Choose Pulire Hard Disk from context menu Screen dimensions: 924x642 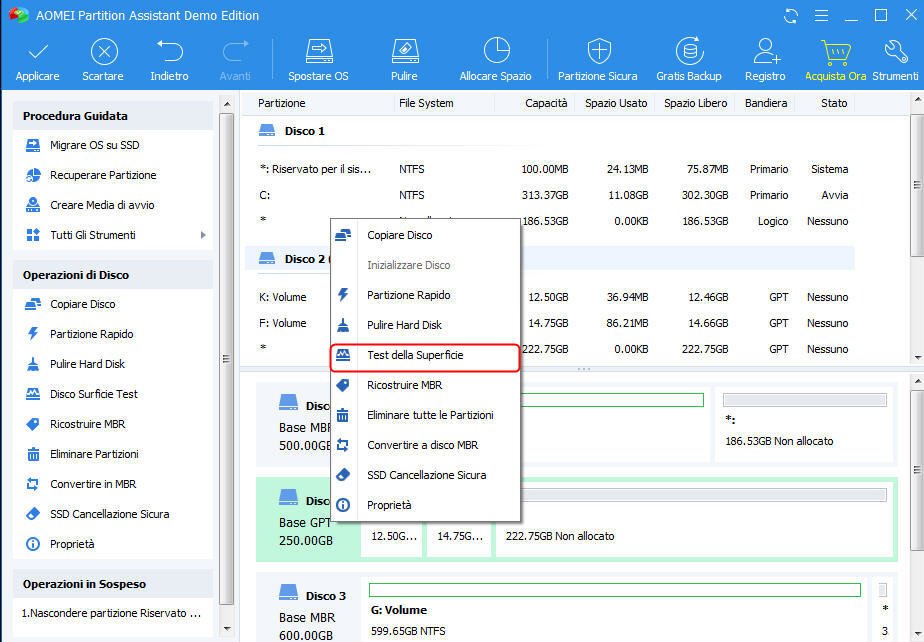point(425,325)
